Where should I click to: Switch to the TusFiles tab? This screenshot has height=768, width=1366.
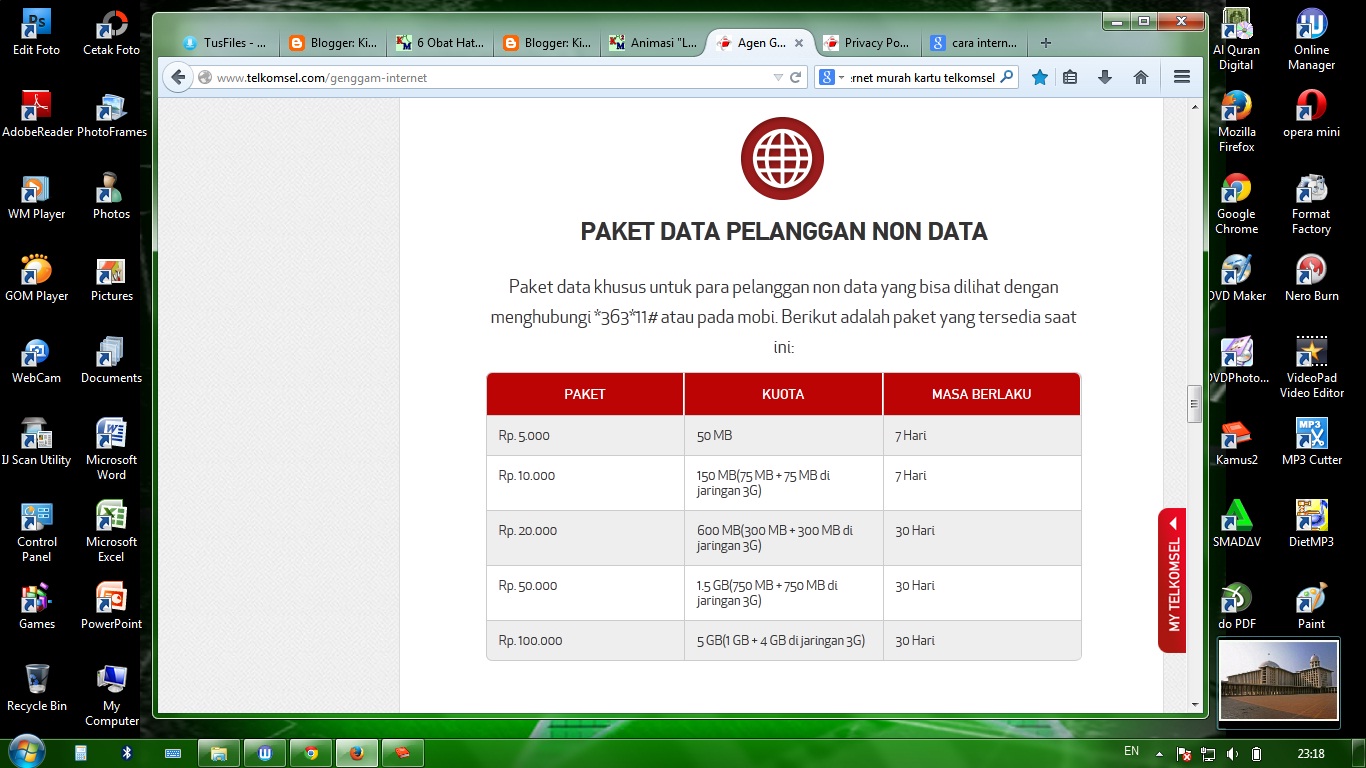pyautogui.click(x=224, y=43)
